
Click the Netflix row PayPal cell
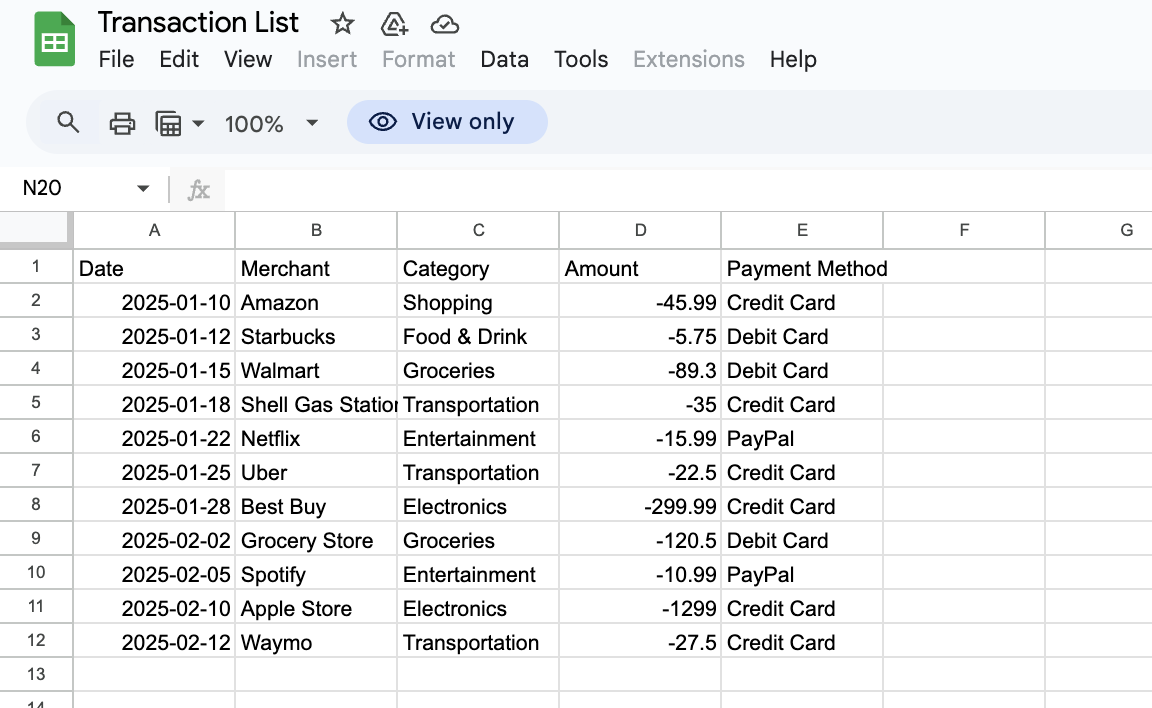pos(802,438)
